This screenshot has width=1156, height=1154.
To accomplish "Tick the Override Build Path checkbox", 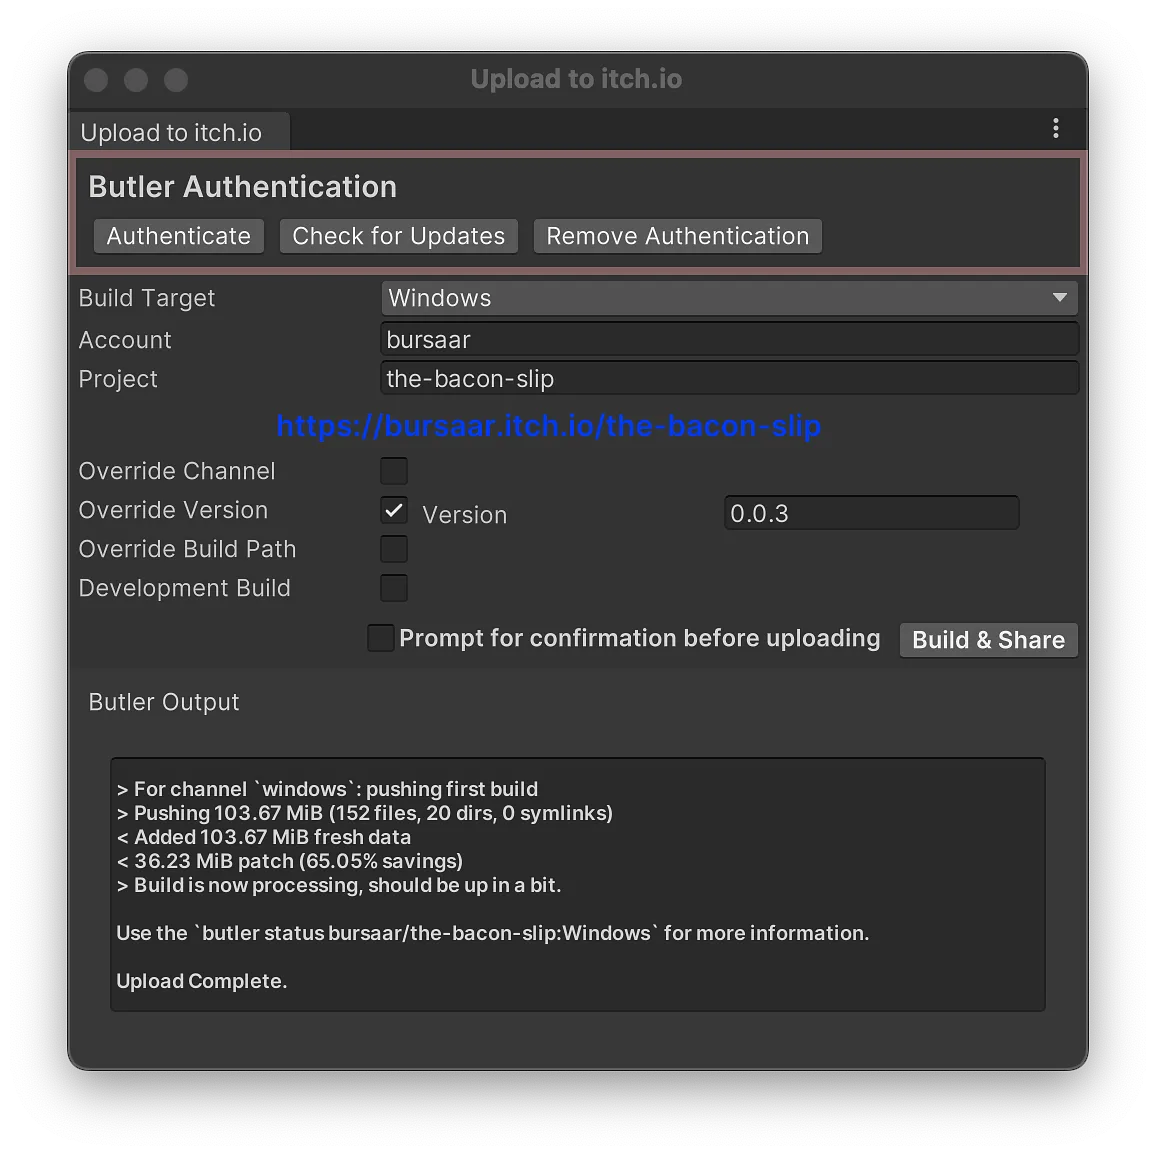I will tap(394, 549).
